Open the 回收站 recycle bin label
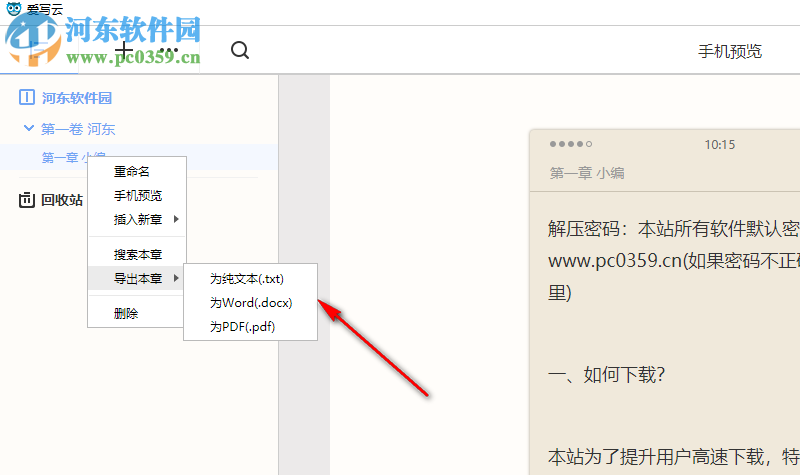 [62, 200]
